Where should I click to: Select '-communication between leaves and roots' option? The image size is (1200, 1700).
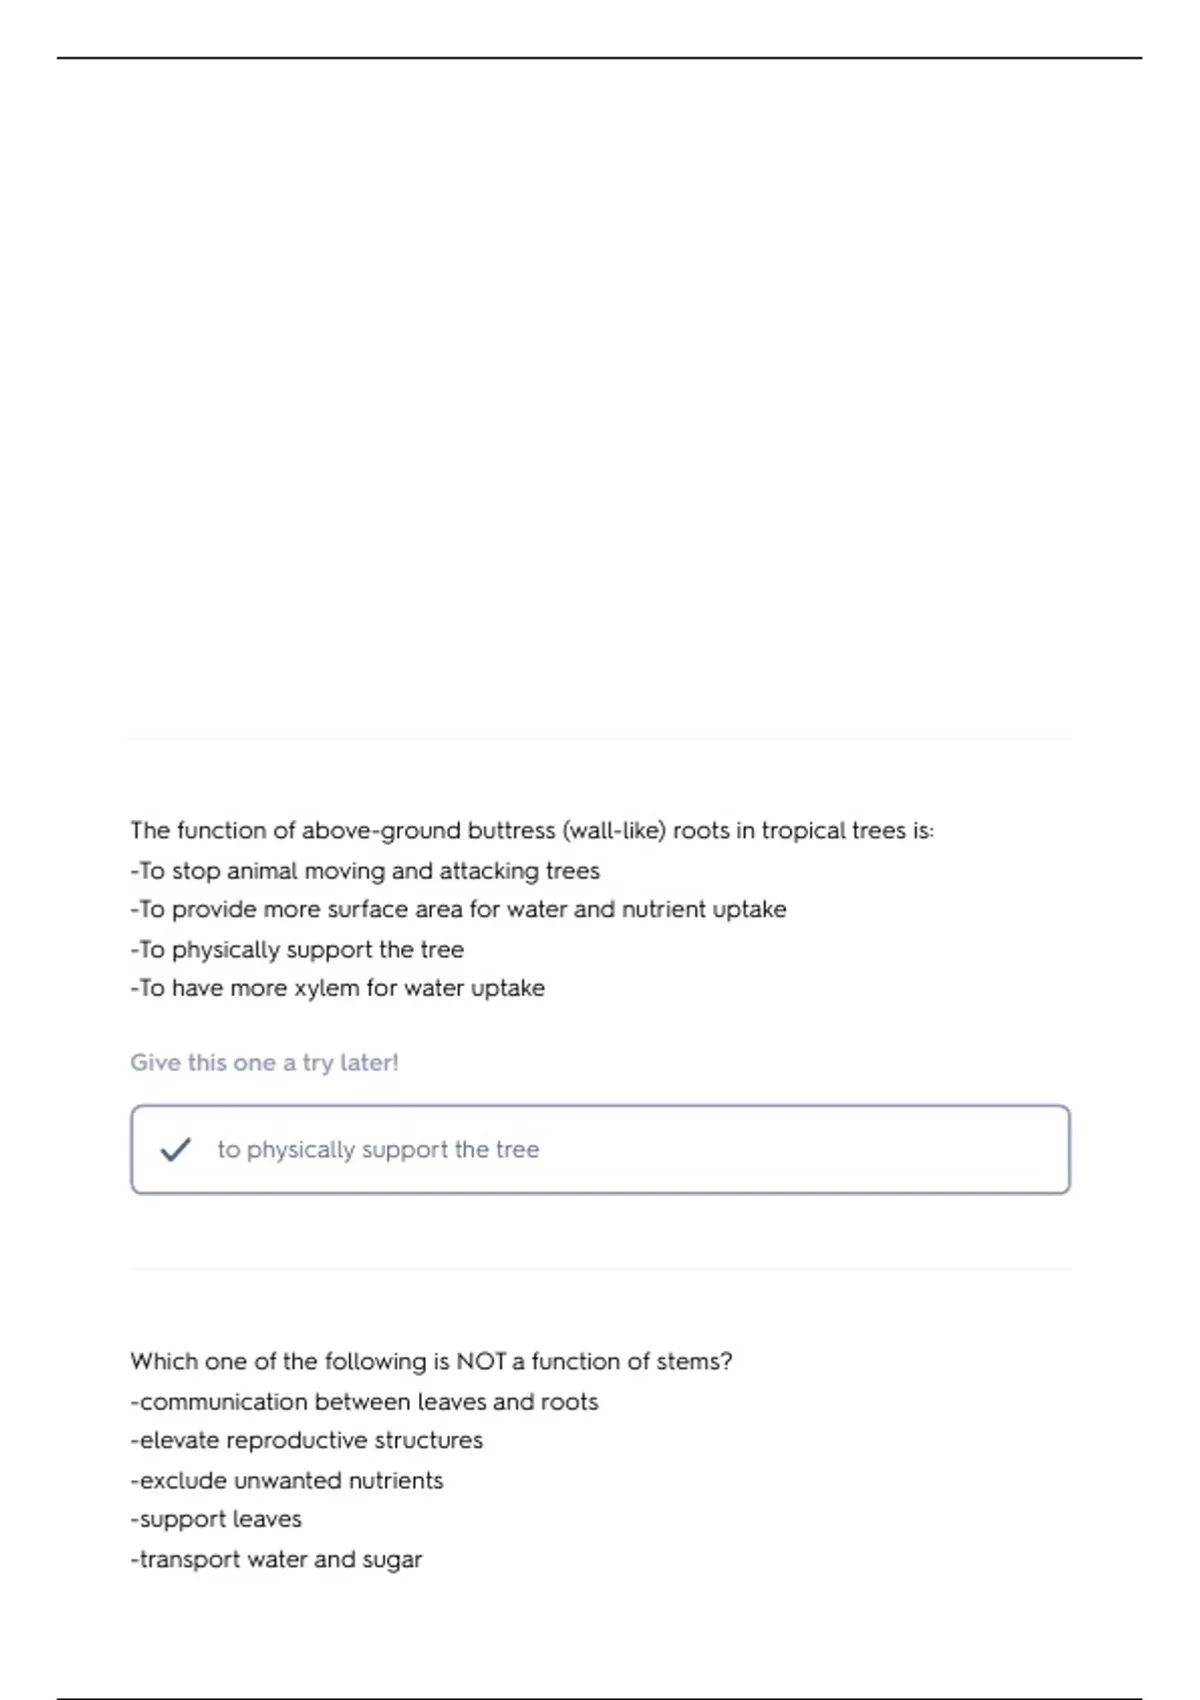pyautogui.click(x=364, y=1402)
